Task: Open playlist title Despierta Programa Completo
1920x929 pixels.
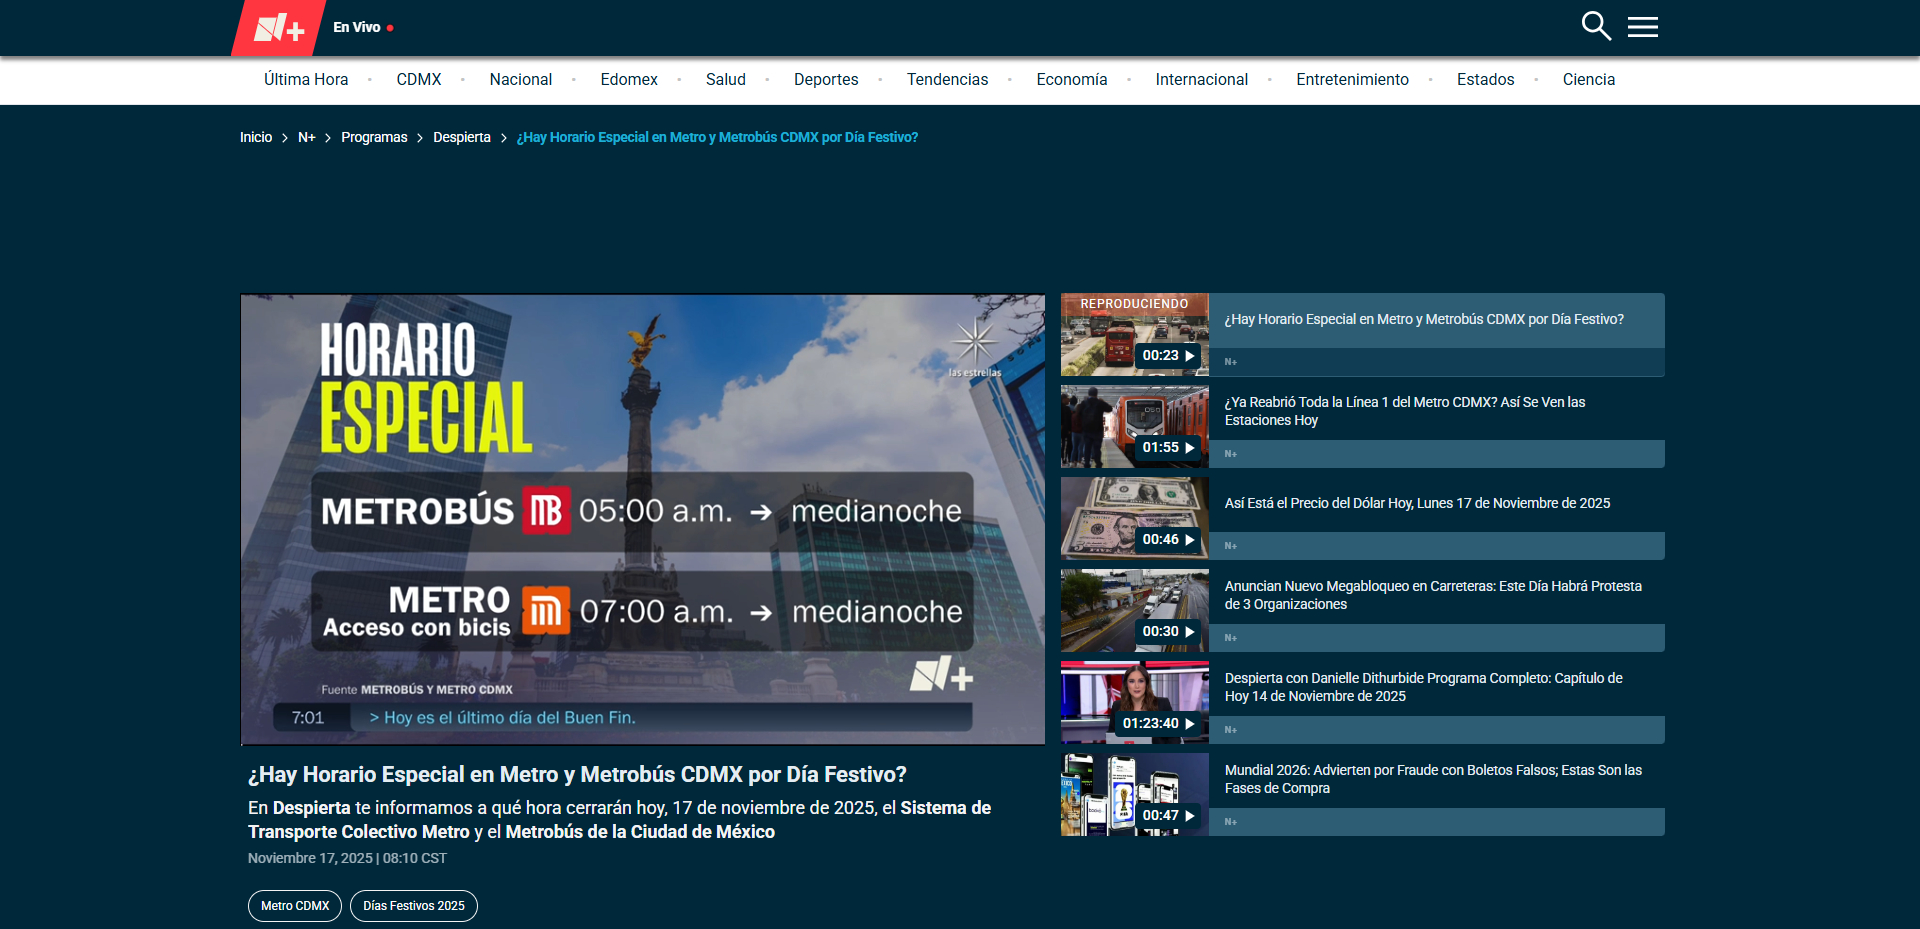Action: coord(1424,687)
